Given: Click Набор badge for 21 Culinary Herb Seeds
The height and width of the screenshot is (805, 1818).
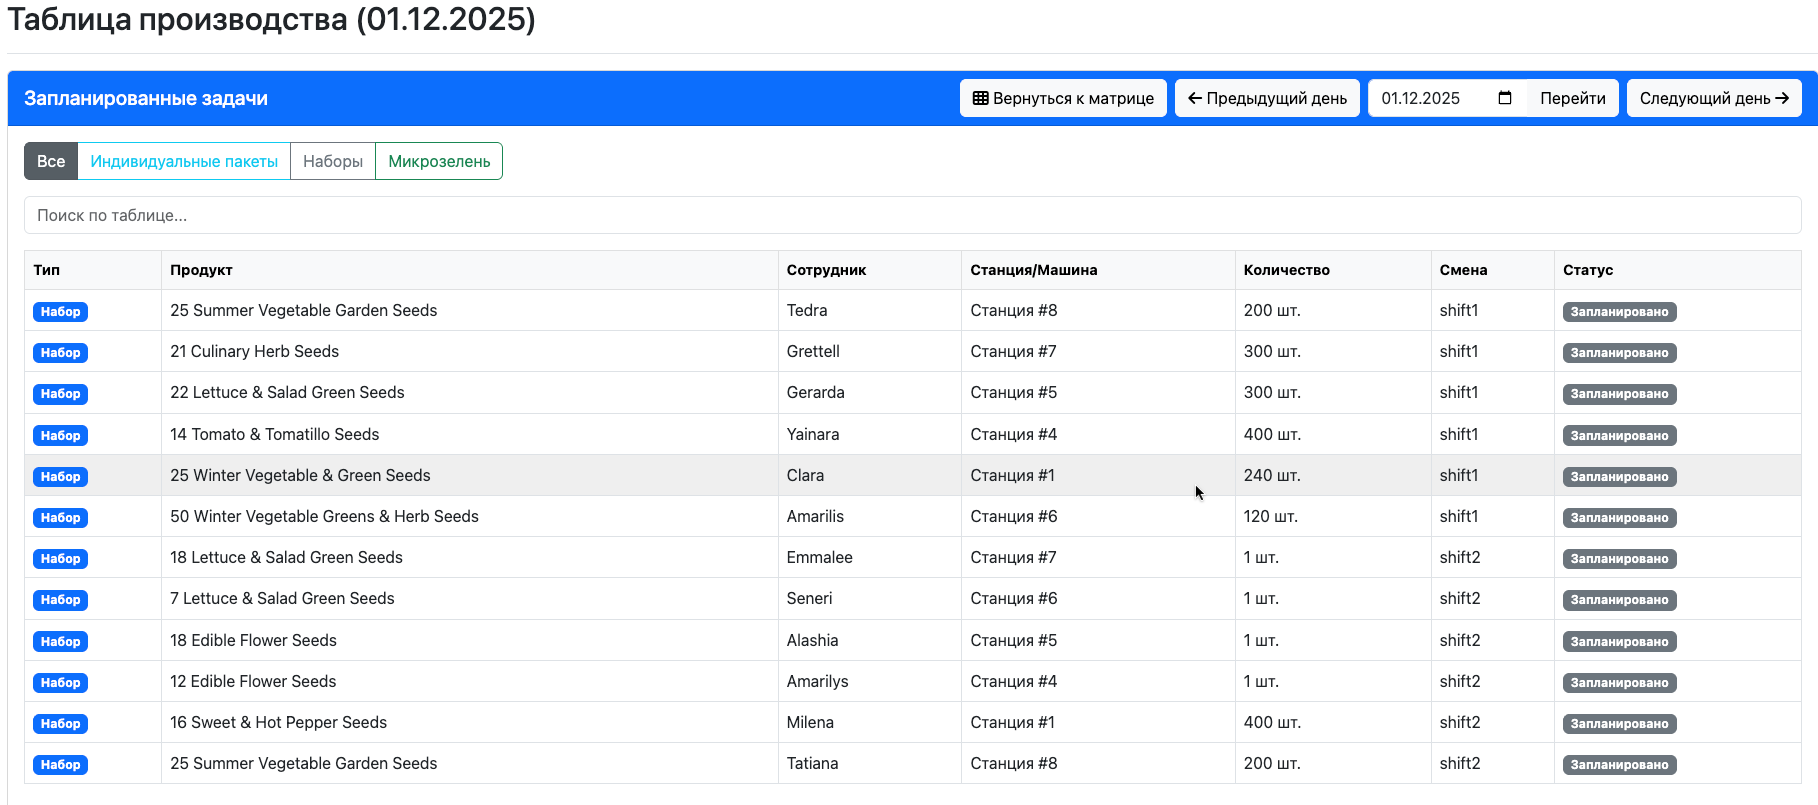Looking at the screenshot, I should pyautogui.click(x=60, y=352).
